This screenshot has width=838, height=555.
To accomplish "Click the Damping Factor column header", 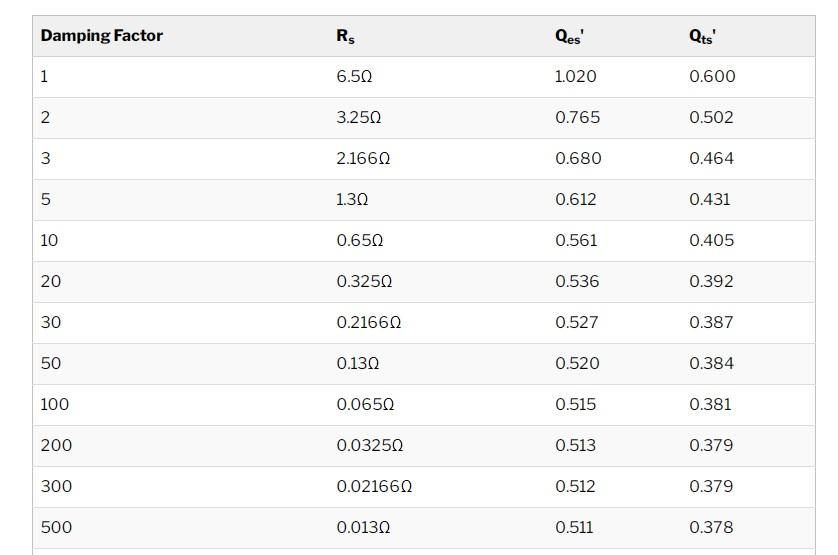I will click(102, 36).
